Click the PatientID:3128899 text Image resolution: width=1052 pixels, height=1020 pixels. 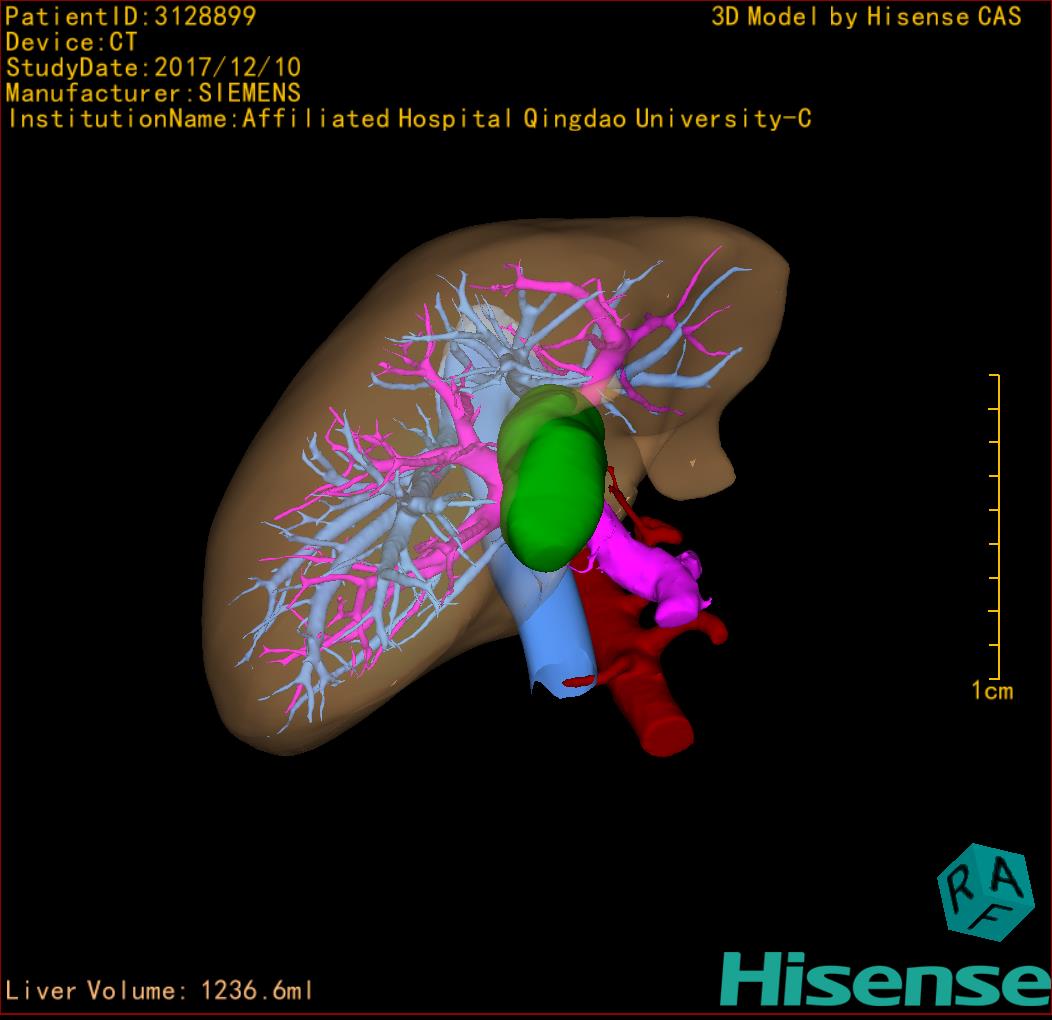[131, 16]
